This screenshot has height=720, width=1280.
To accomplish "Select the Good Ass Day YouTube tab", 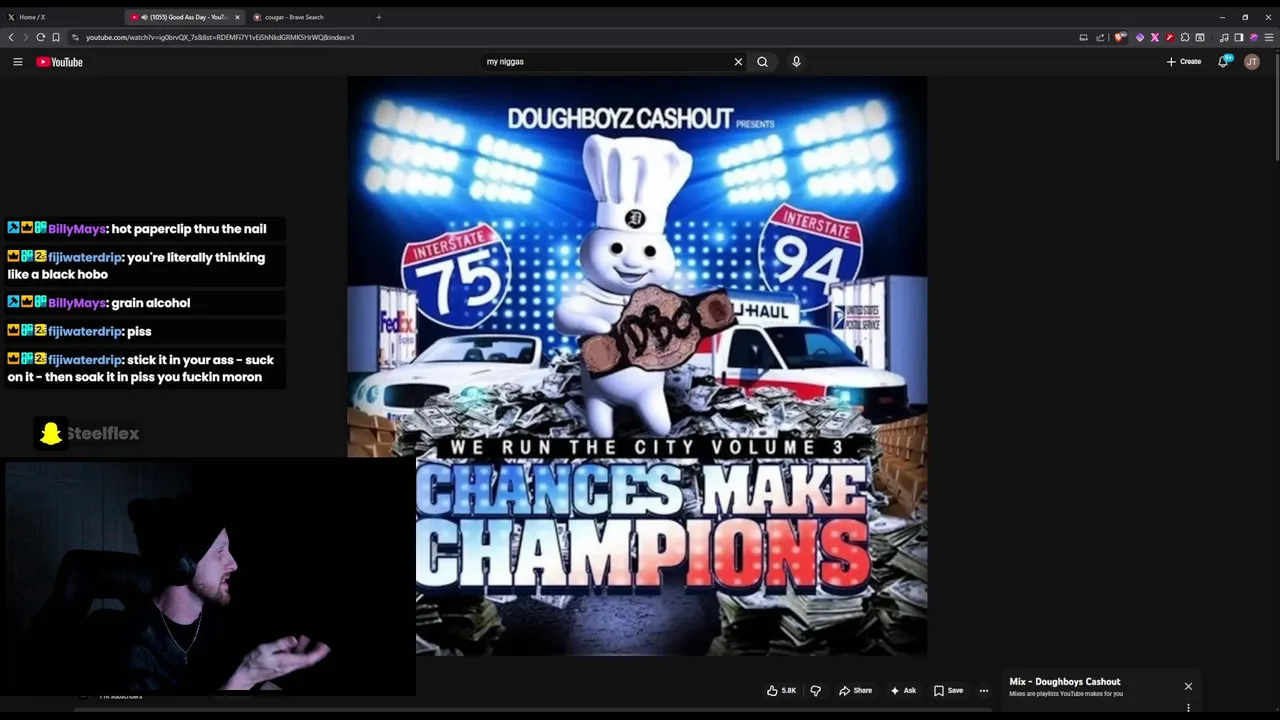I will (185, 17).
